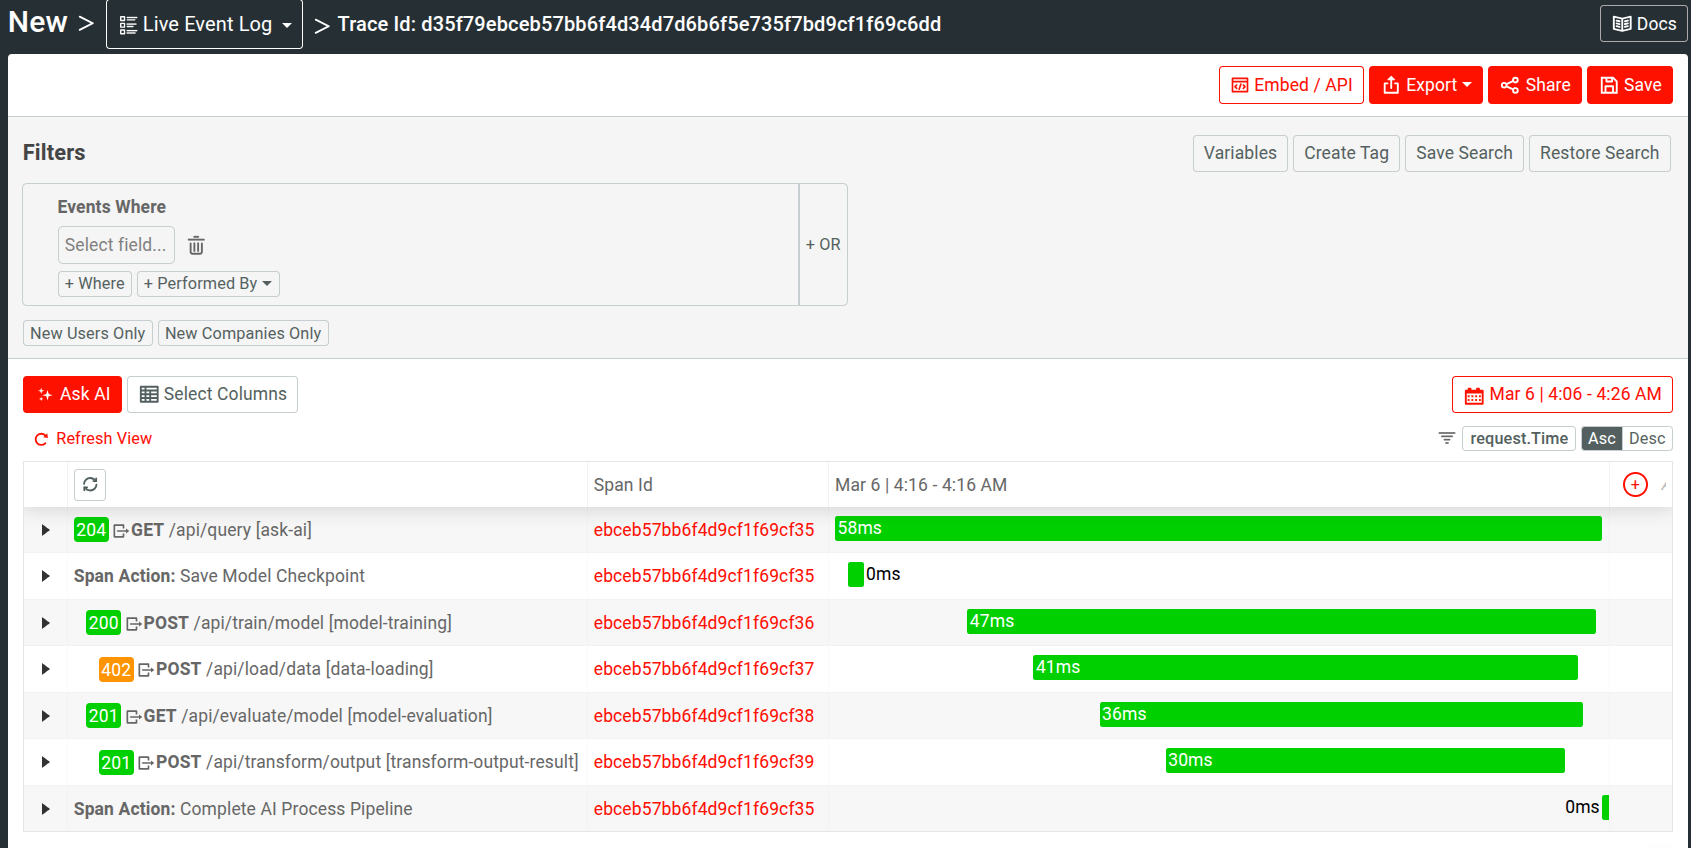Open the Embed / API dialog
The height and width of the screenshot is (848, 1691).
(x=1291, y=85)
